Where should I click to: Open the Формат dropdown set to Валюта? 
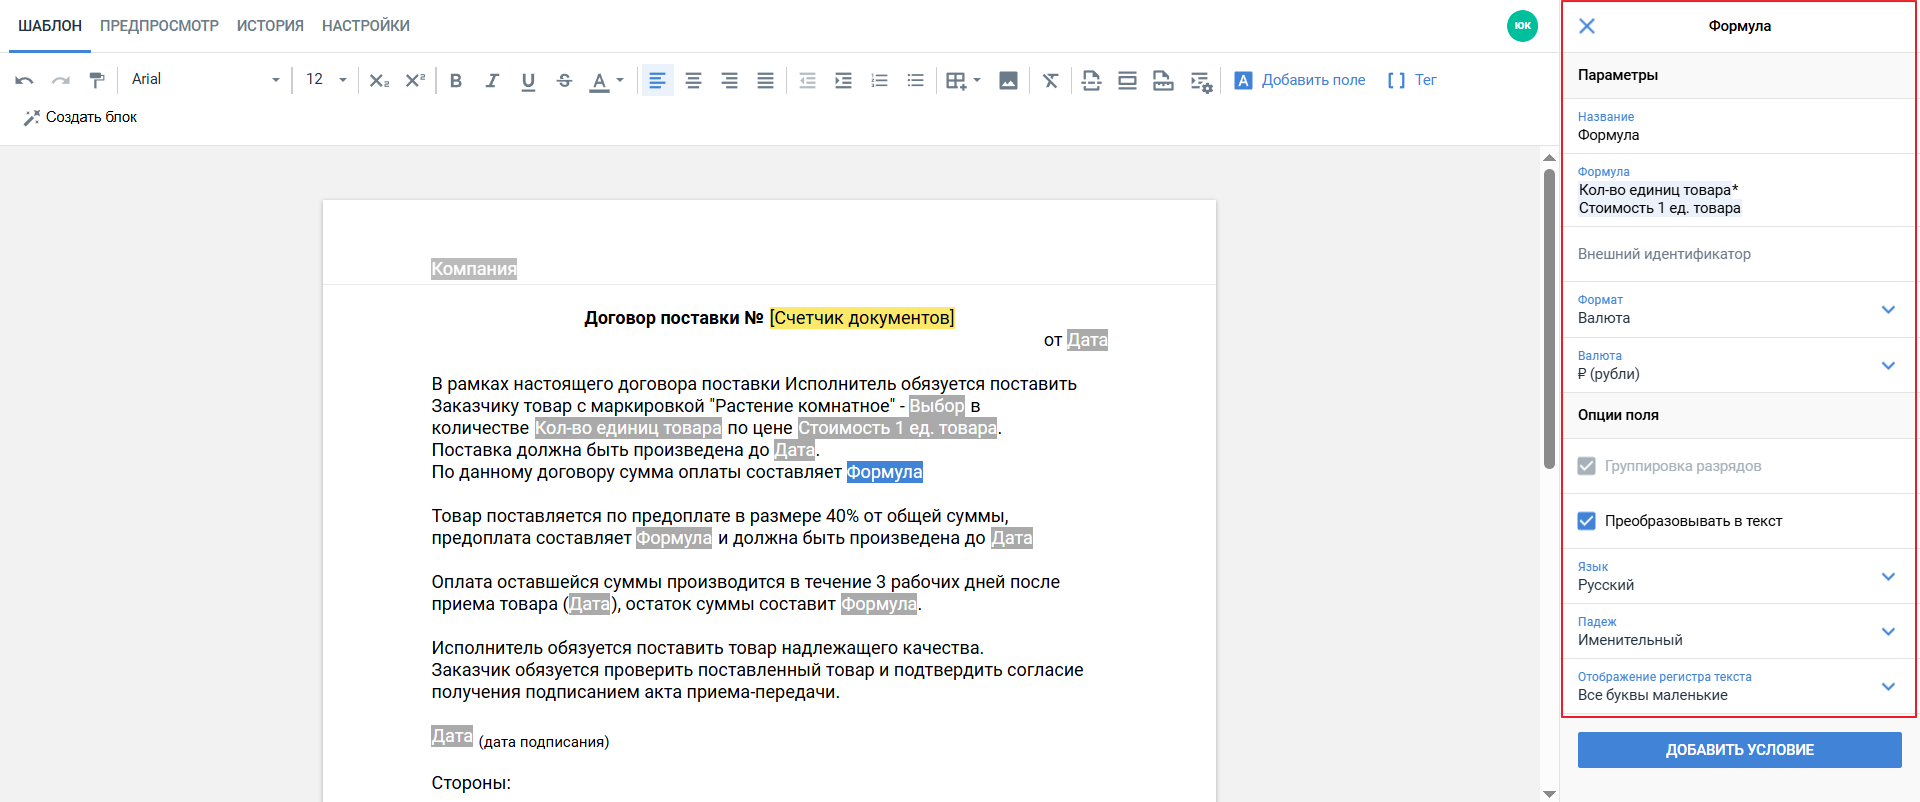(x=1739, y=310)
